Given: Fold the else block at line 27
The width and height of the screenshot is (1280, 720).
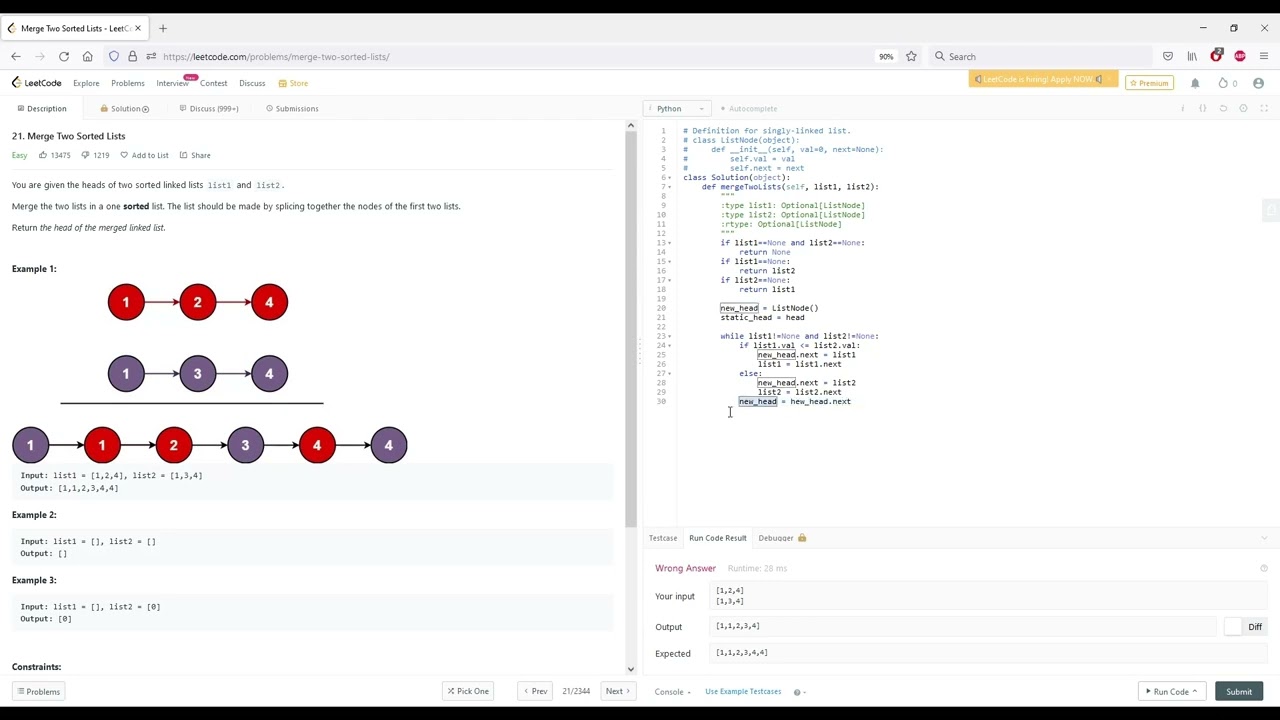Looking at the screenshot, I should point(670,373).
